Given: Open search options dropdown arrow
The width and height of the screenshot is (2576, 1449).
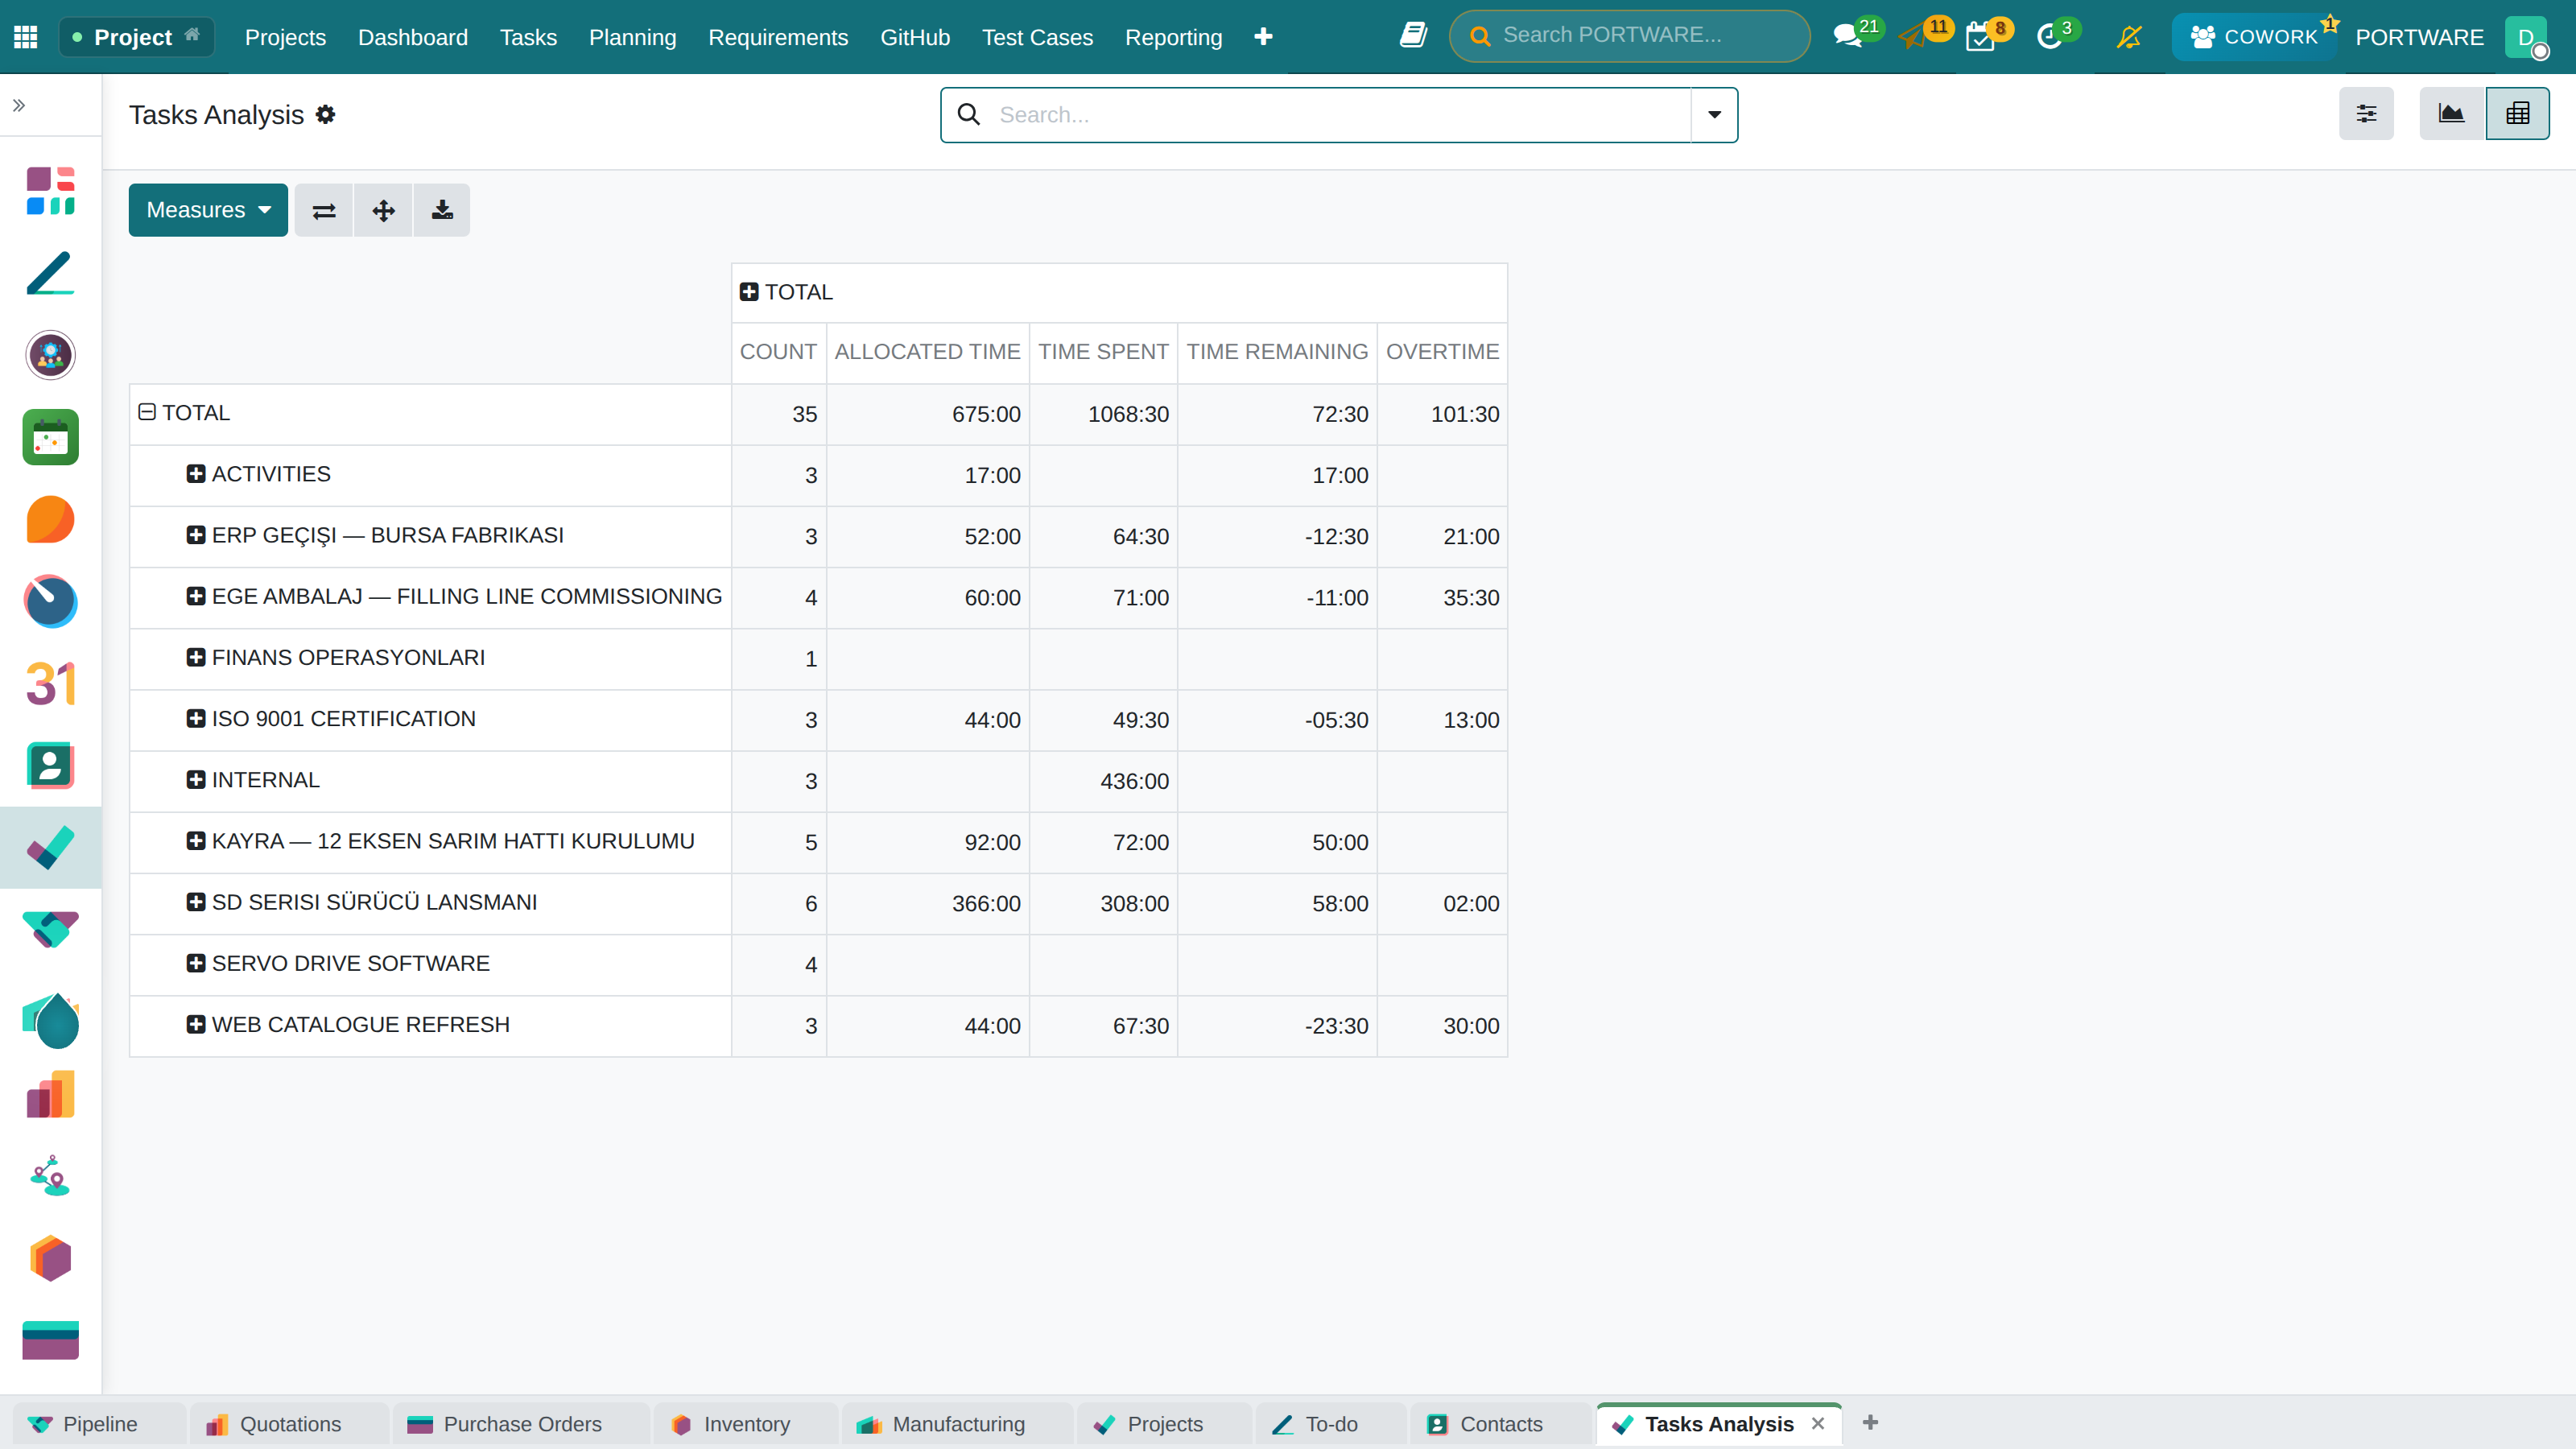Looking at the screenshot, I should pyautogui.click(x=1714, y=115).
